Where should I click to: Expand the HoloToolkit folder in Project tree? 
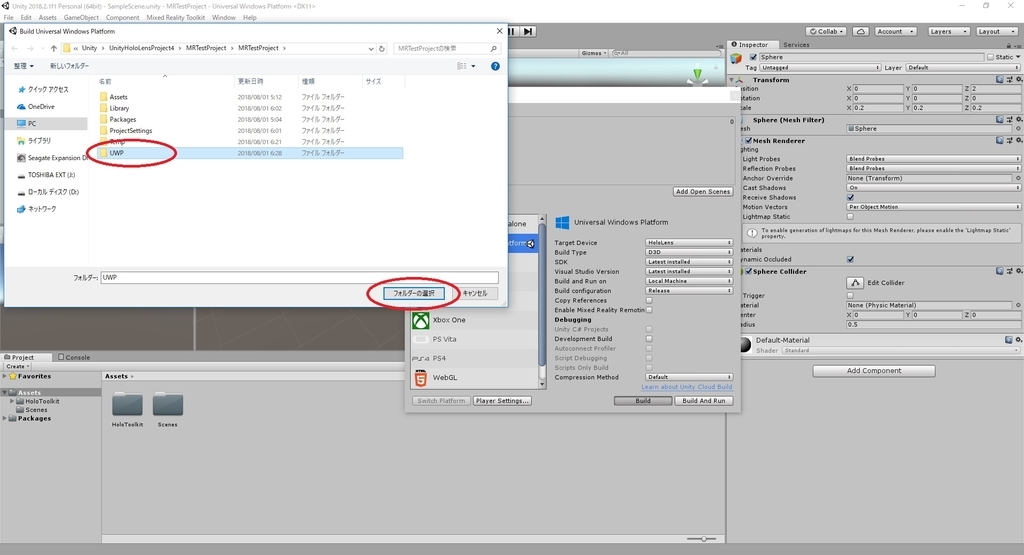(x=12, y=401)
